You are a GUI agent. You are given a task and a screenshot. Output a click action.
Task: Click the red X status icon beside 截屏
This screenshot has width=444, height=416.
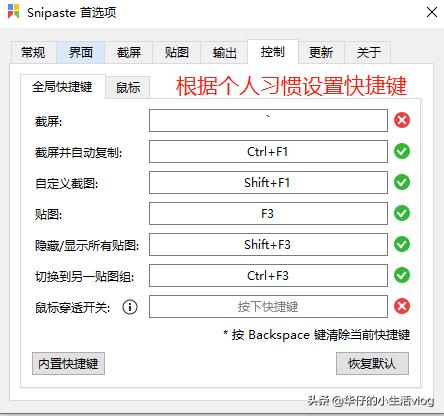point(402,120)
